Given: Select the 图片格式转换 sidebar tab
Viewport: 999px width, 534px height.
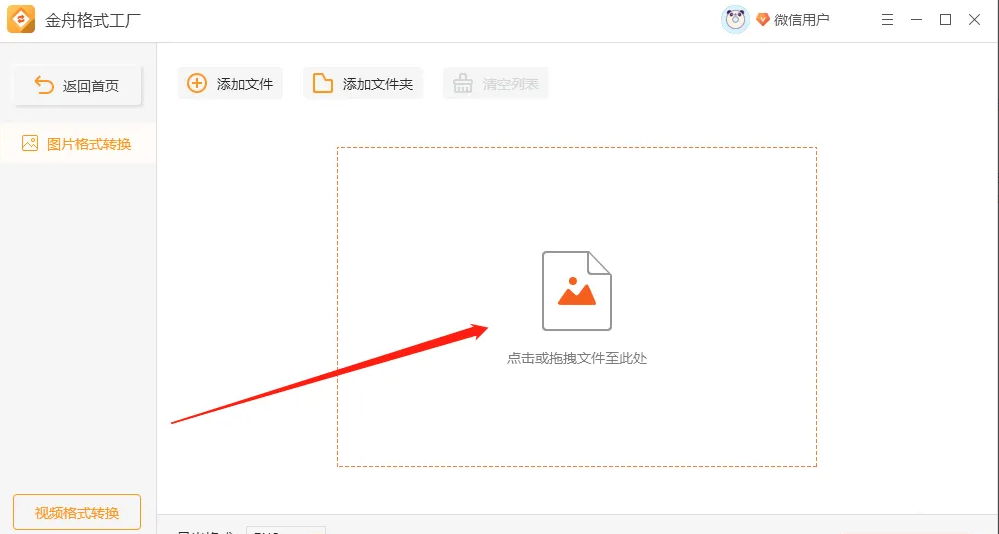Looking at the screenshot, I should point(78,143).
